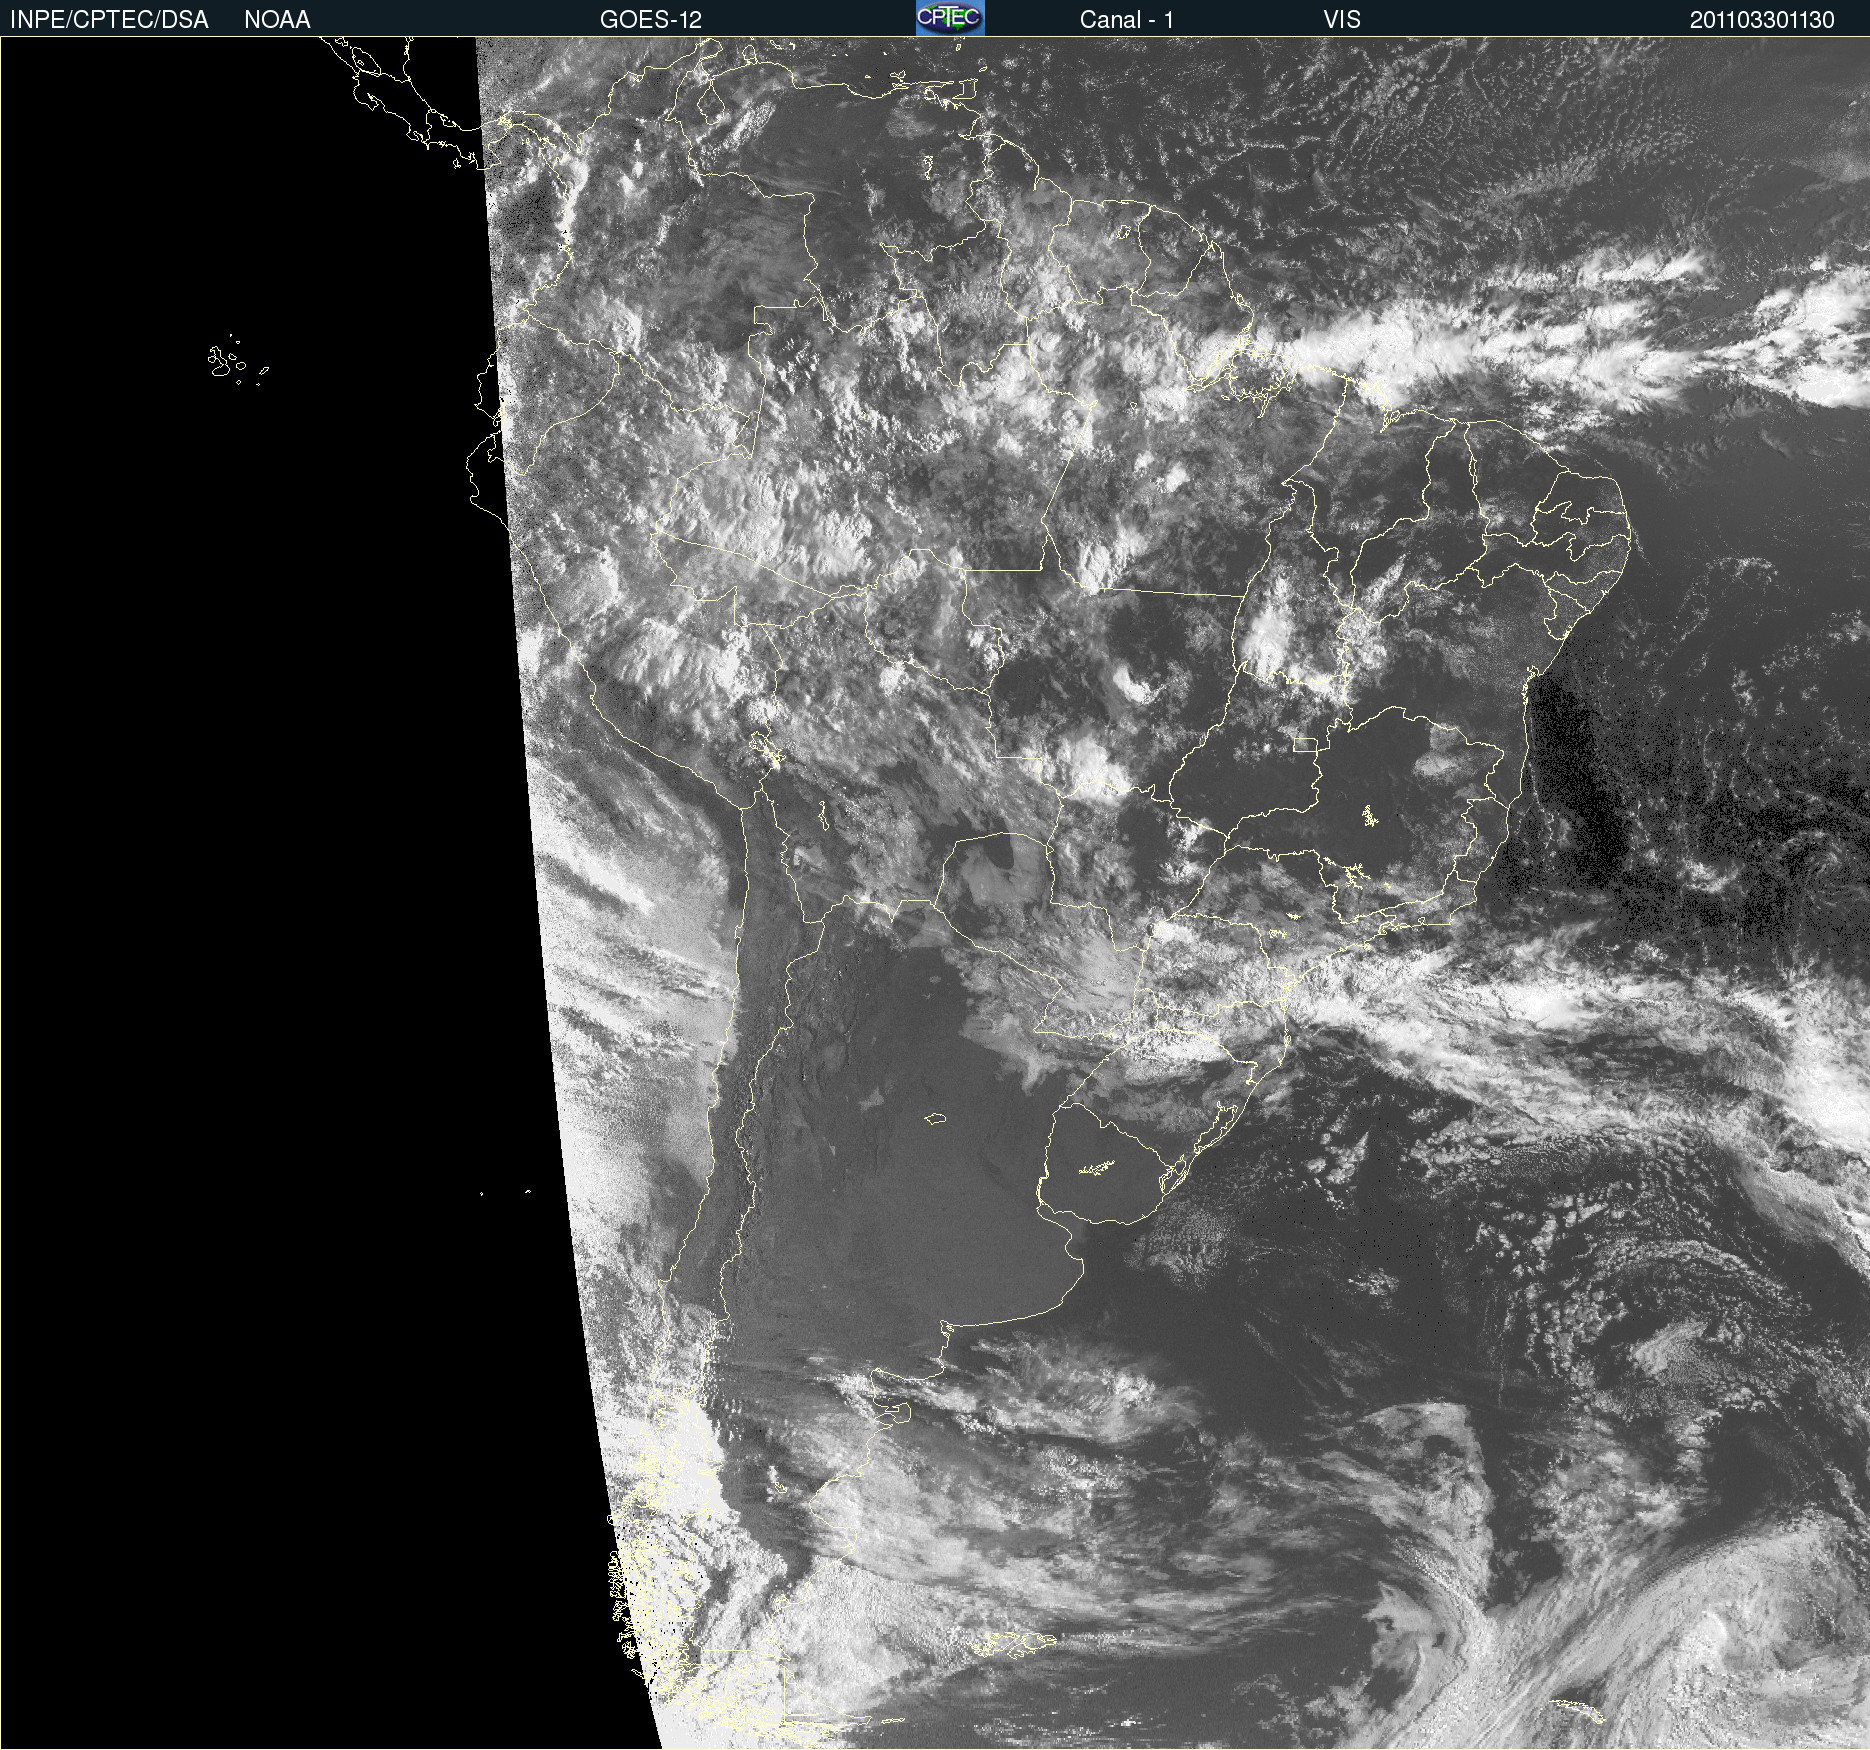Click the 'NOAA' label in header
This screenshot has width=1870, height=1750.
pos(277,20)
